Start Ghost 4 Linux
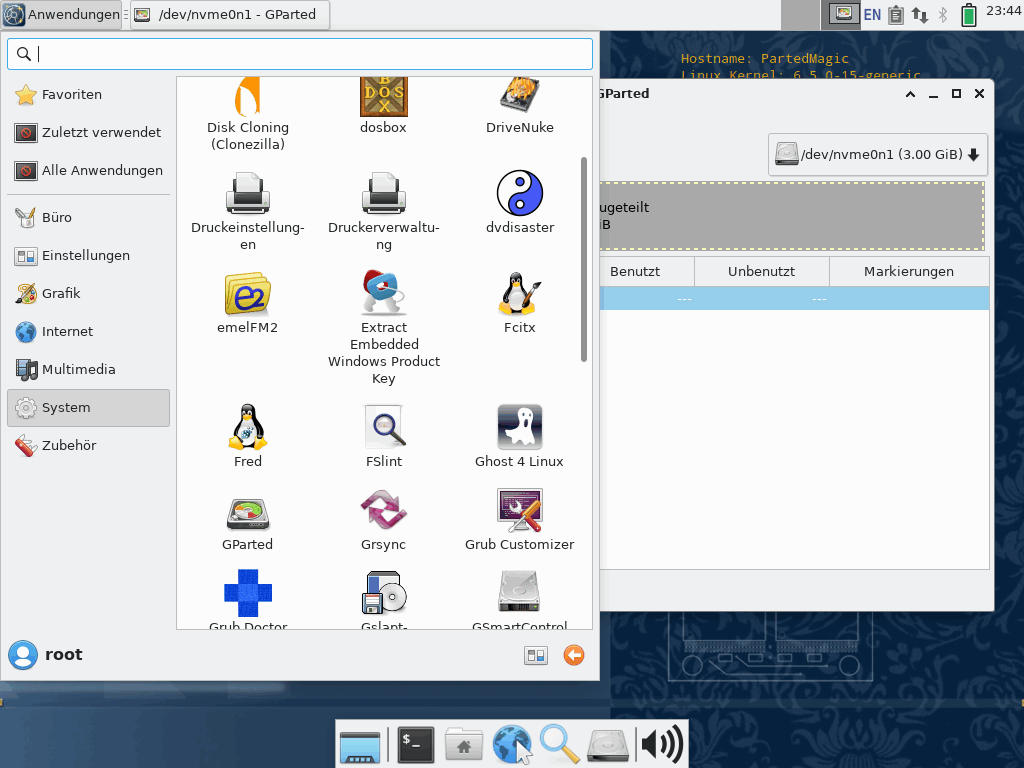The height and width of the screenshot is (768, 1024). pos(519,437)
